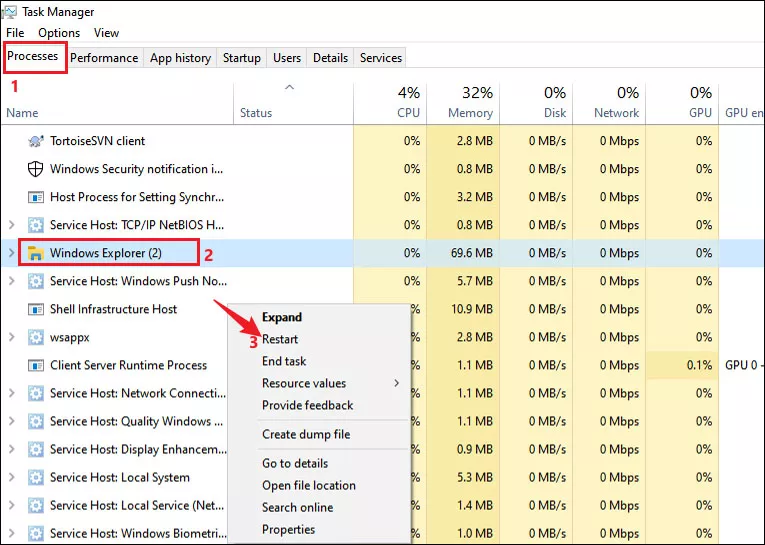Click the 5.3 MB memory value

[475, 478]
